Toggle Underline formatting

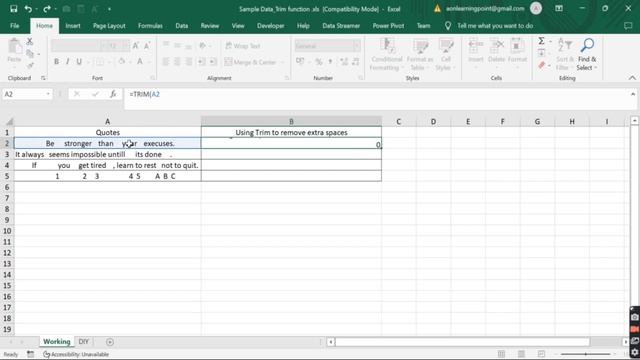click(x=79, y=62)
